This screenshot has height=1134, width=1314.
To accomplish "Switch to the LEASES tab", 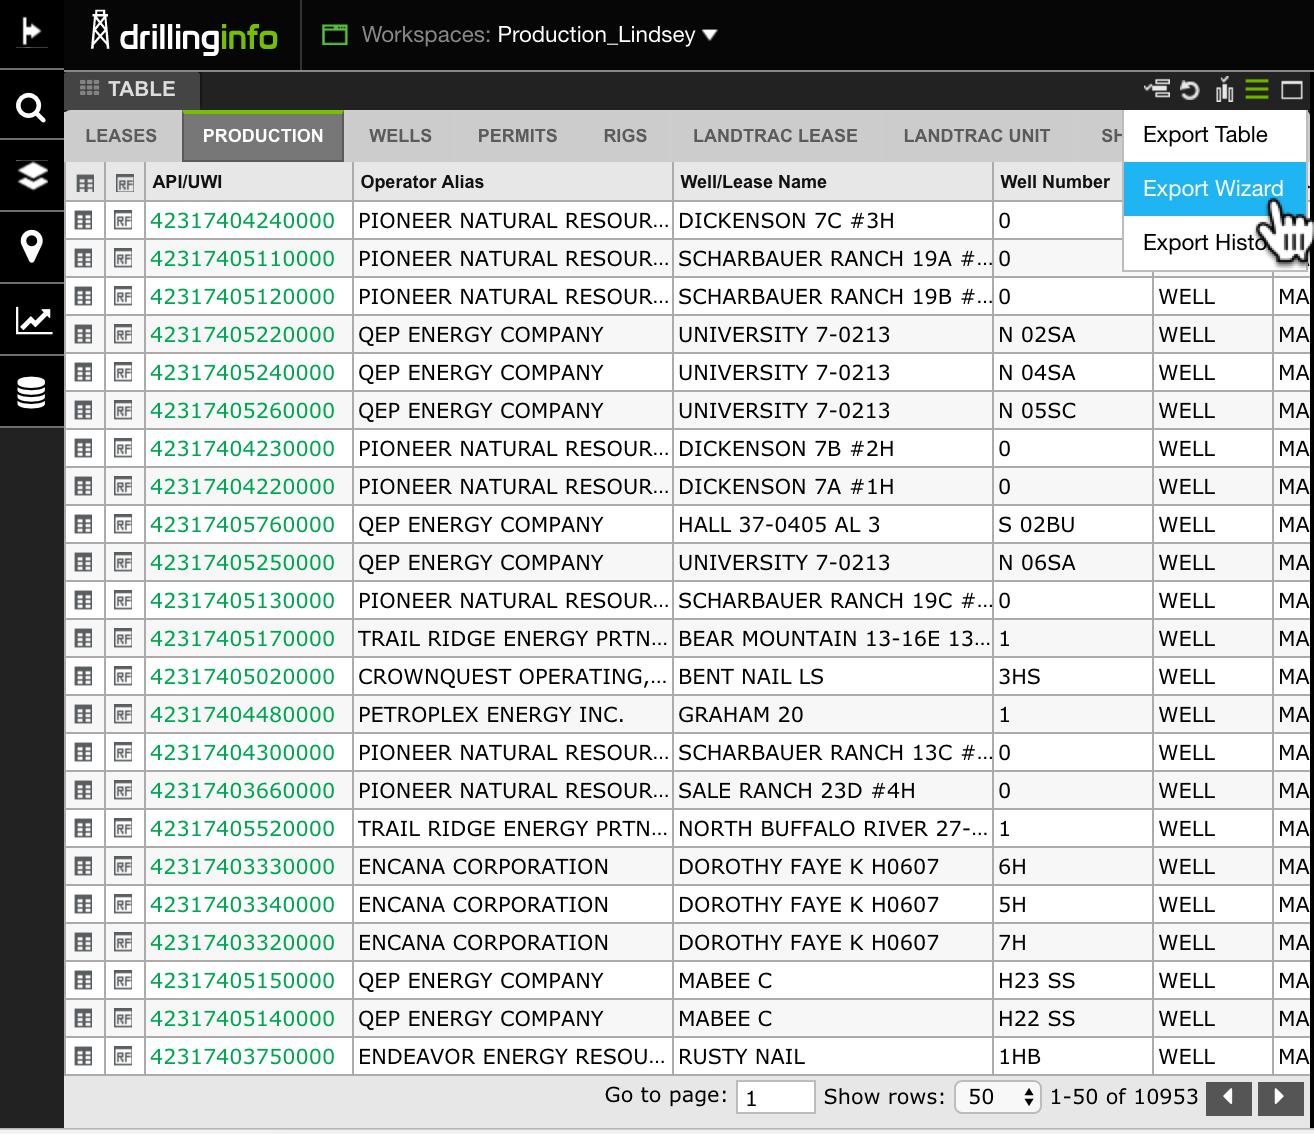I will pyautogui.click(x=121, y=136).
